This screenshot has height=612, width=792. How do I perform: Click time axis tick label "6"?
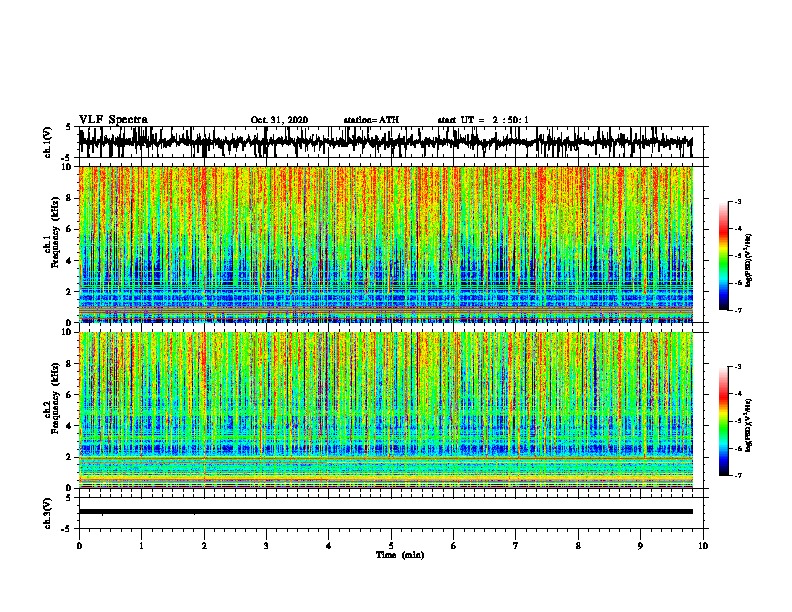(x=454, y=546)
